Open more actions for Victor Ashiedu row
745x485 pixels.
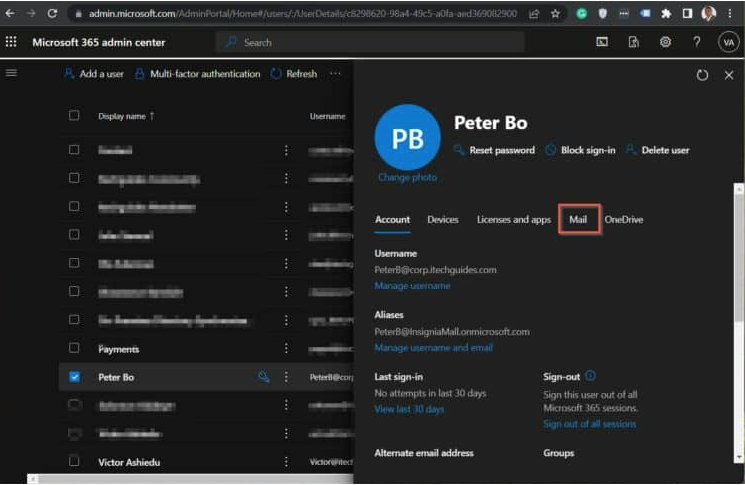point(286,462)
